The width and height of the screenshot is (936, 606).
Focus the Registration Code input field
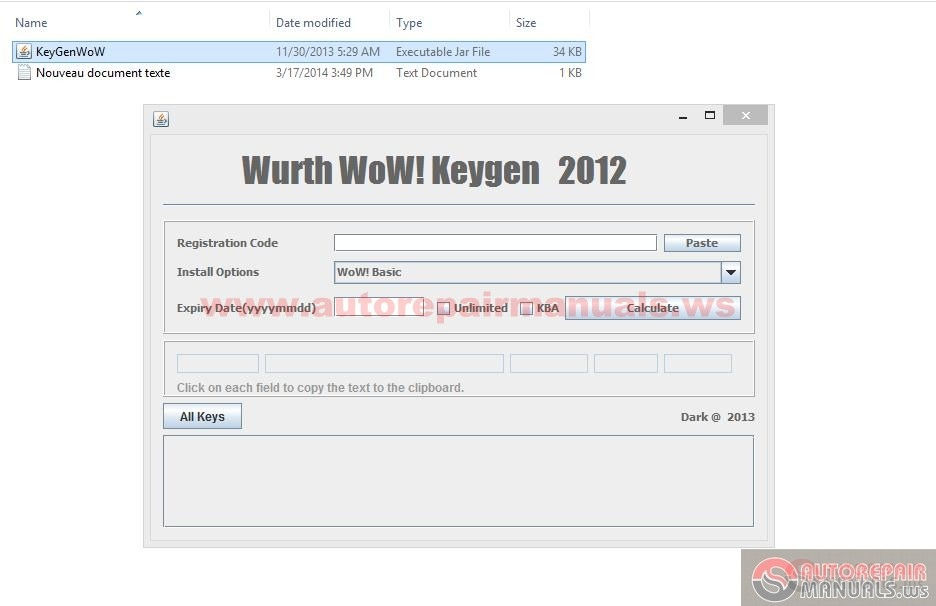coord(495,242)
